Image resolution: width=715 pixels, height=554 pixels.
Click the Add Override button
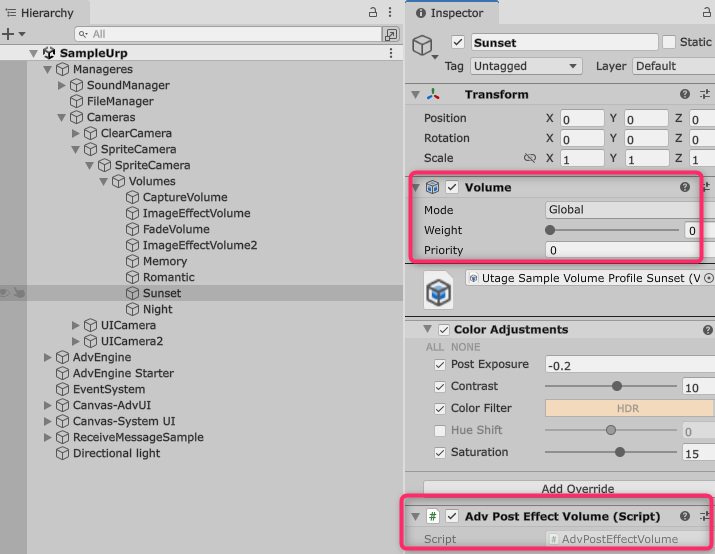[566, 489]
